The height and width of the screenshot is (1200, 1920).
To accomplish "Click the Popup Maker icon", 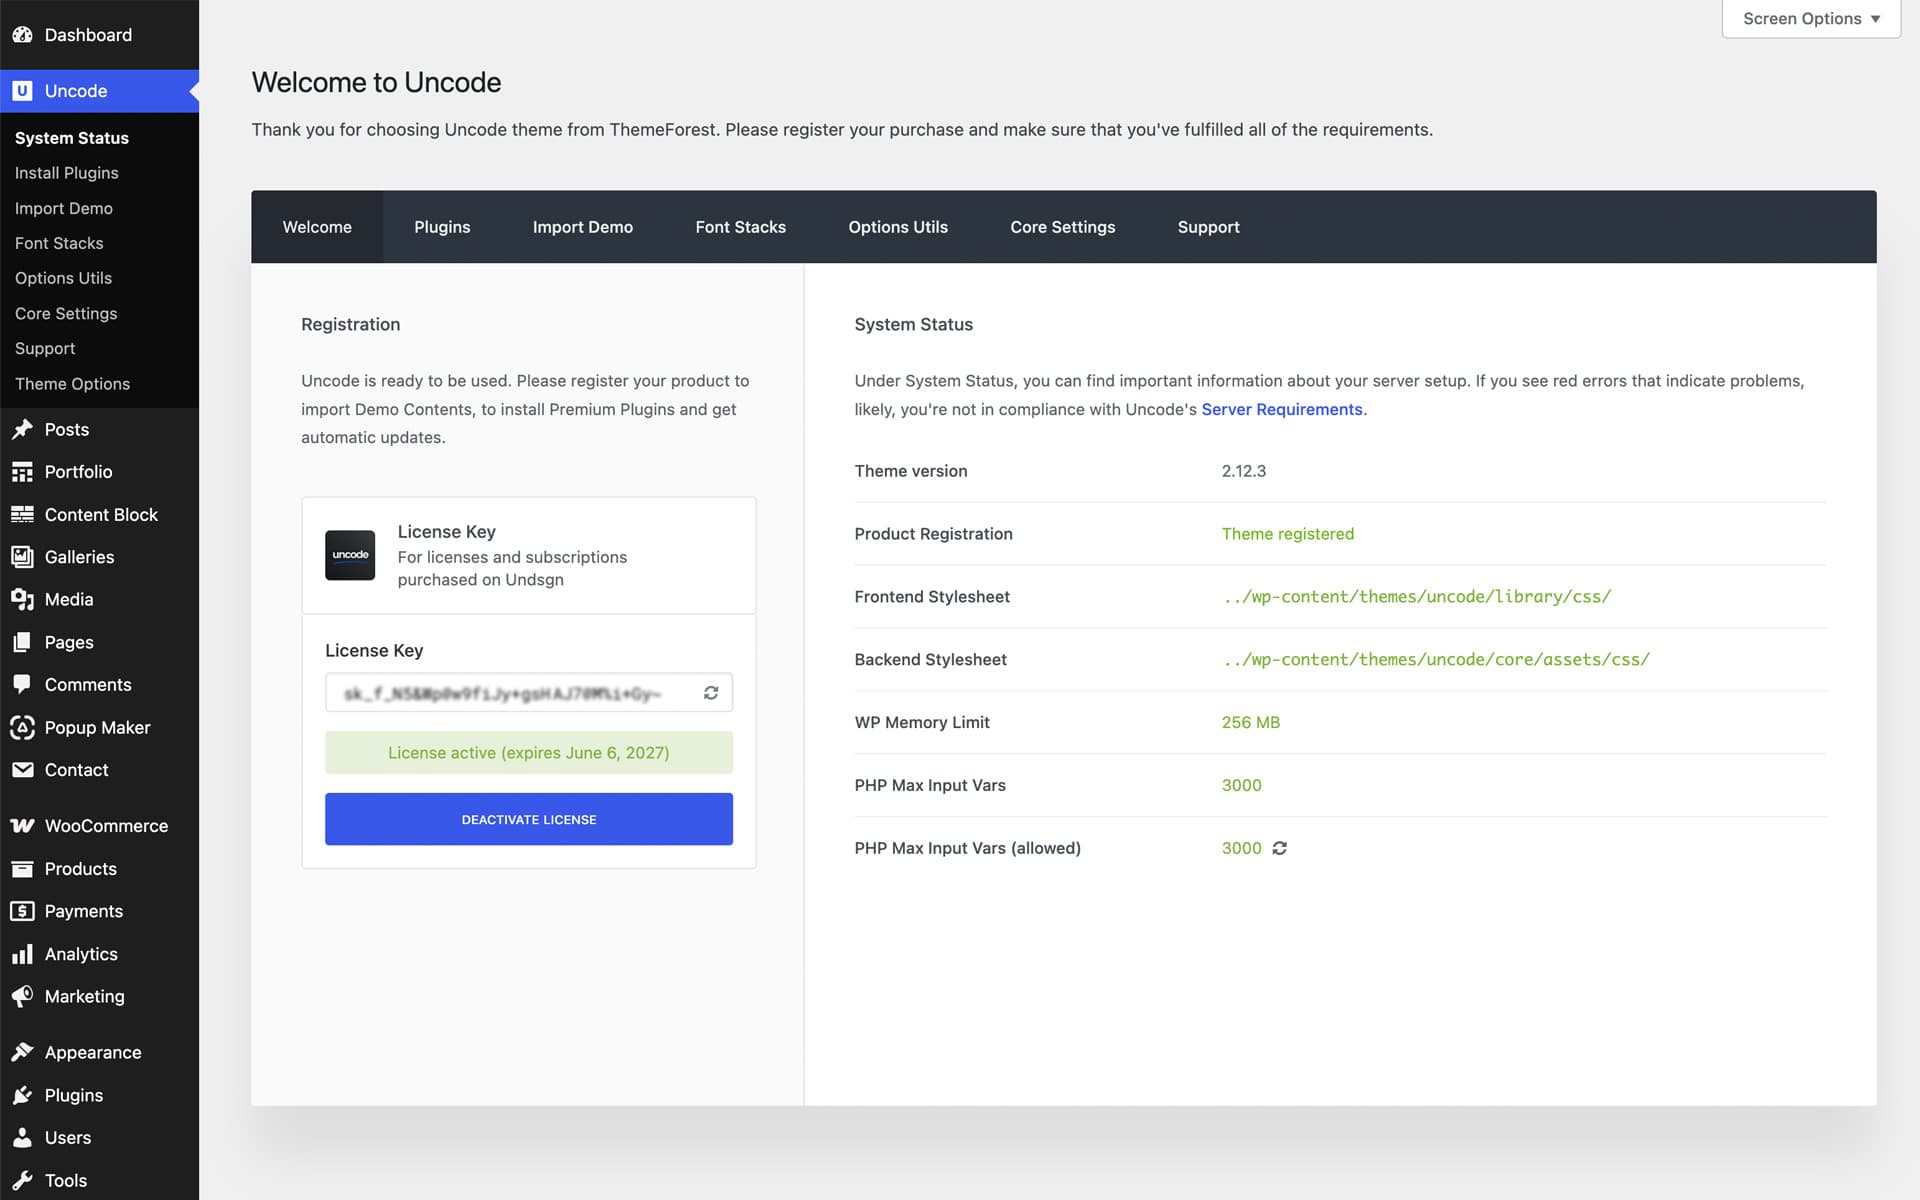I will pyautogui.click(x=22, y=728).
